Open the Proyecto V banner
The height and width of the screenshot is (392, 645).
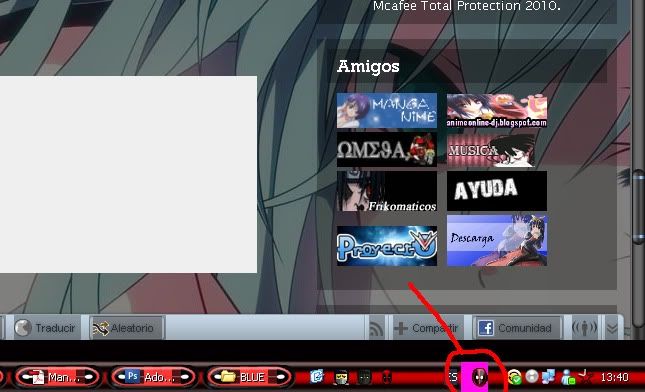click(x=387, y=246)
